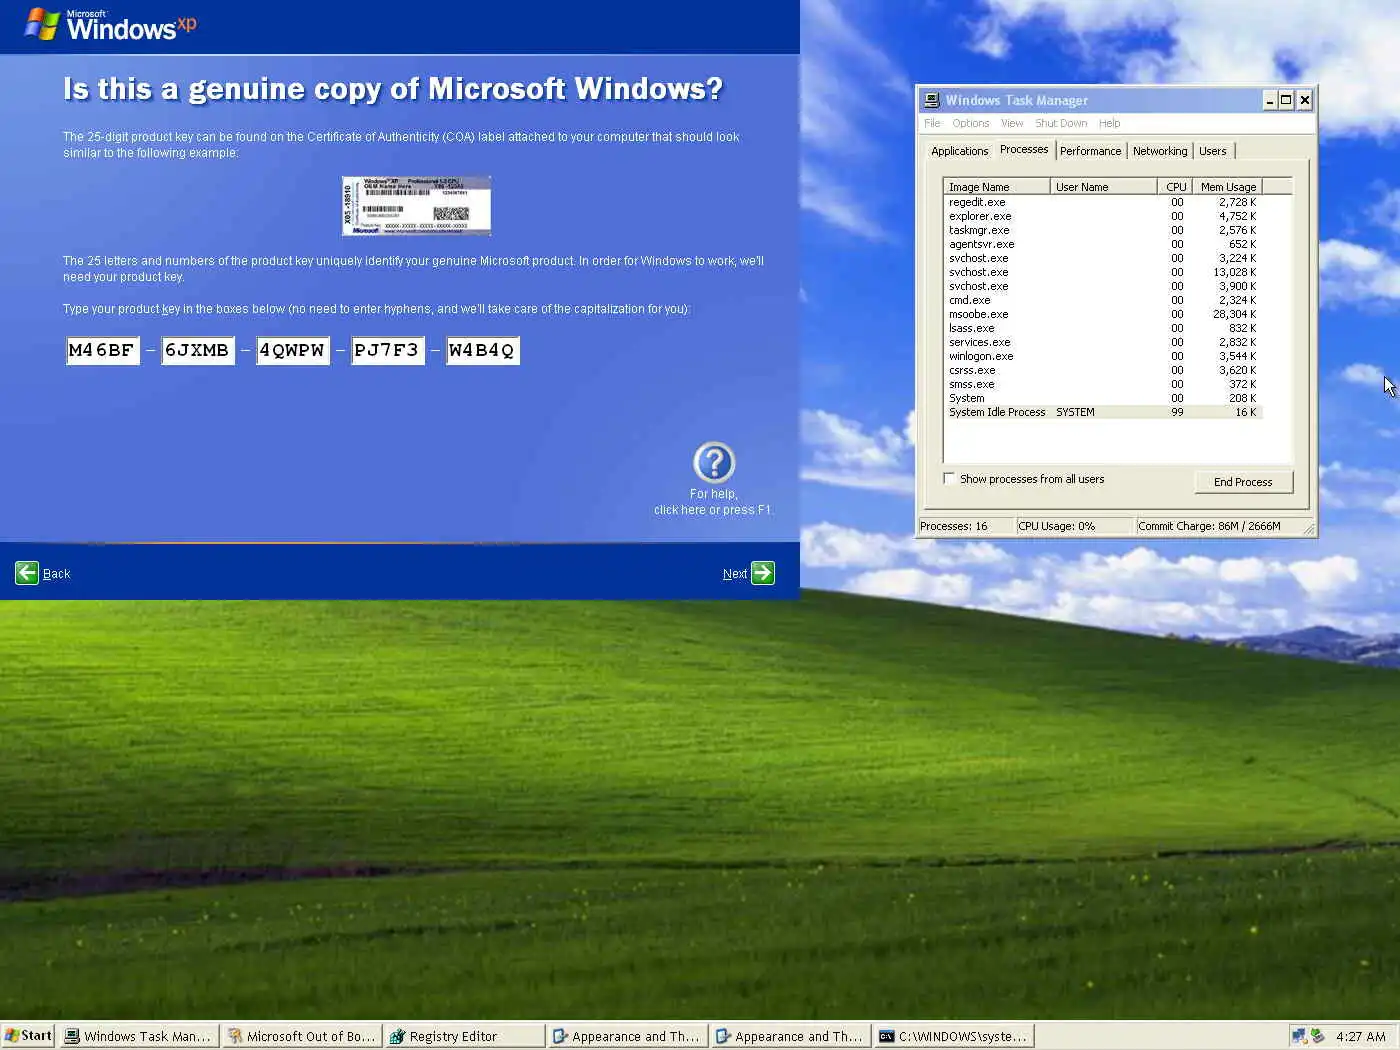The height and width of the screenshot is (1050, 1400).
Task: Switch to the C:\WINDOWS\system32 command prompt taskbar item
Action: point(953,1036)
